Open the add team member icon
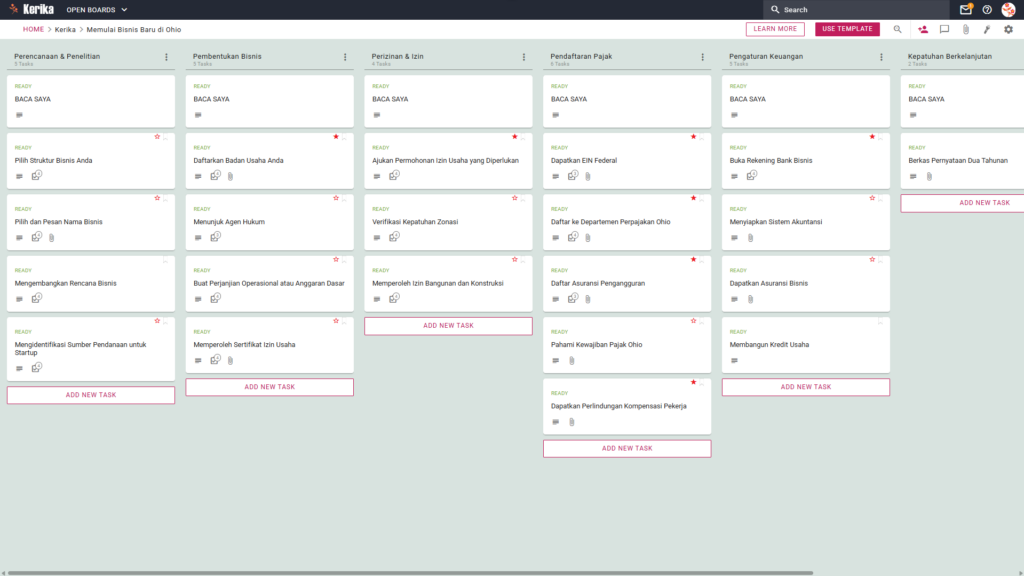This screenshot has height=576, width=1024. pos(923,29)
